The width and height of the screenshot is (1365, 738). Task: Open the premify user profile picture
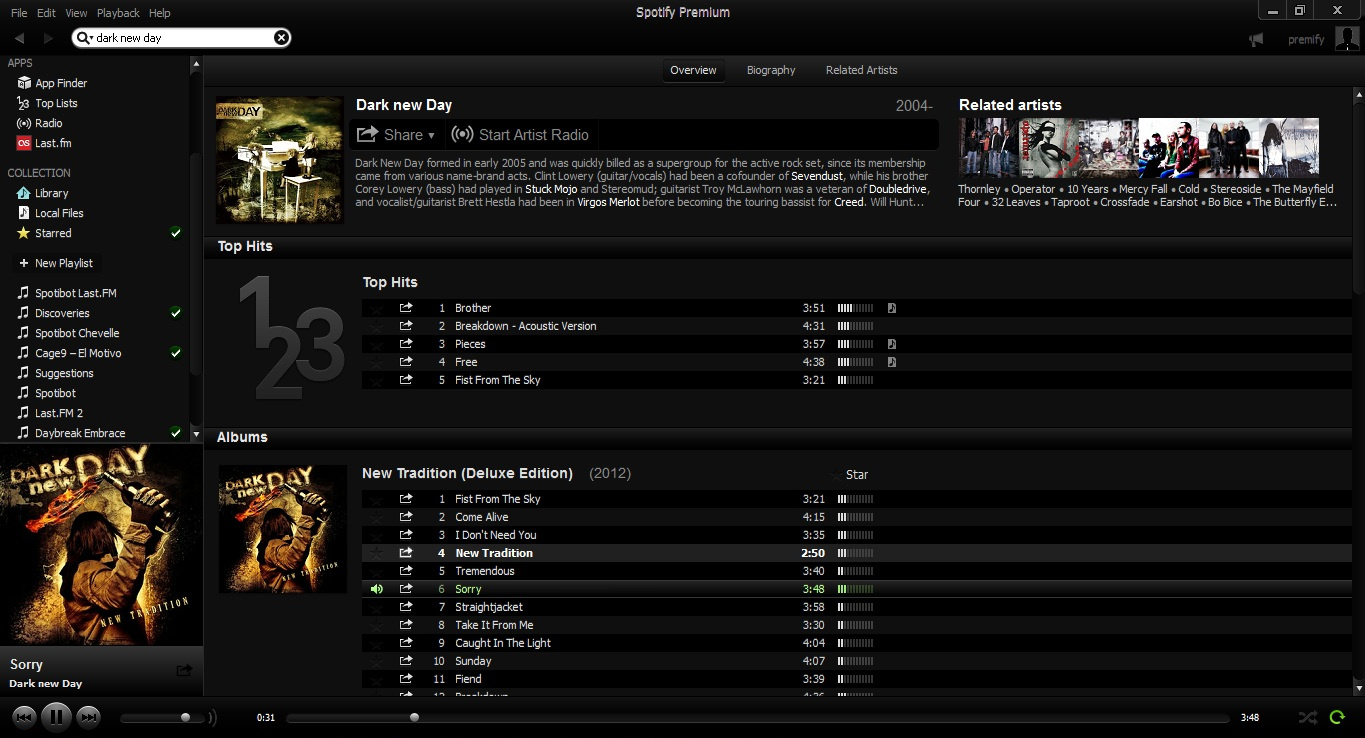click(x=1347, y=40)
